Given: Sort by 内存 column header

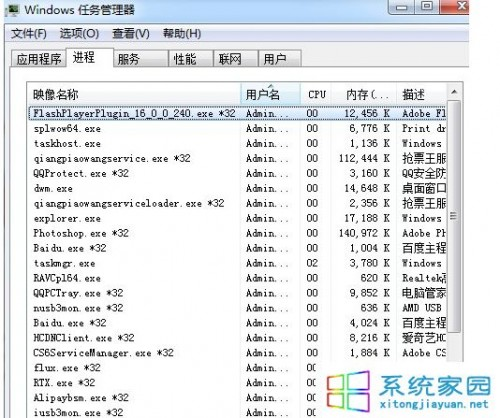Looking at the screenshot, I should pos(365,94).
